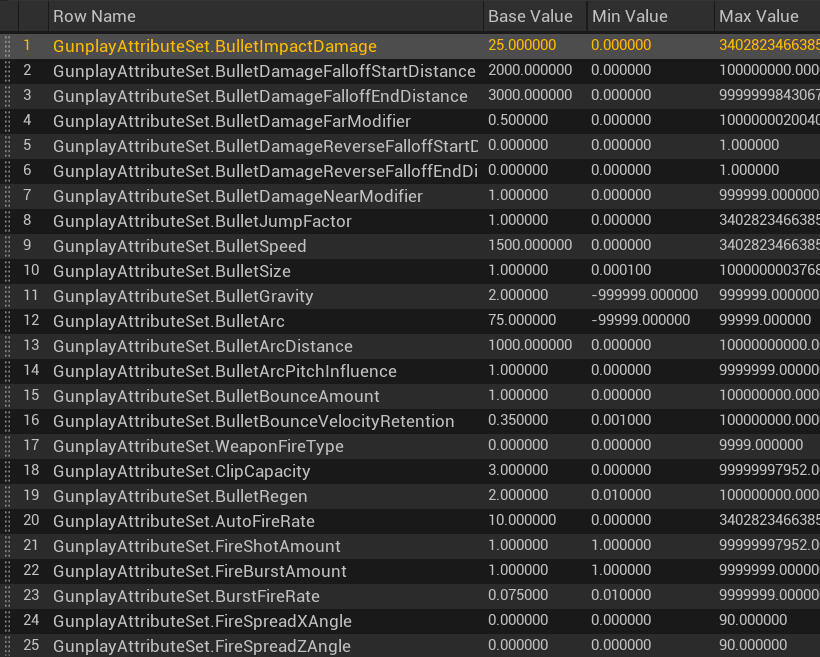Screen dimensions: 820x657
Task: Click the base value 0.350000
Action: [x=518, y=420]
